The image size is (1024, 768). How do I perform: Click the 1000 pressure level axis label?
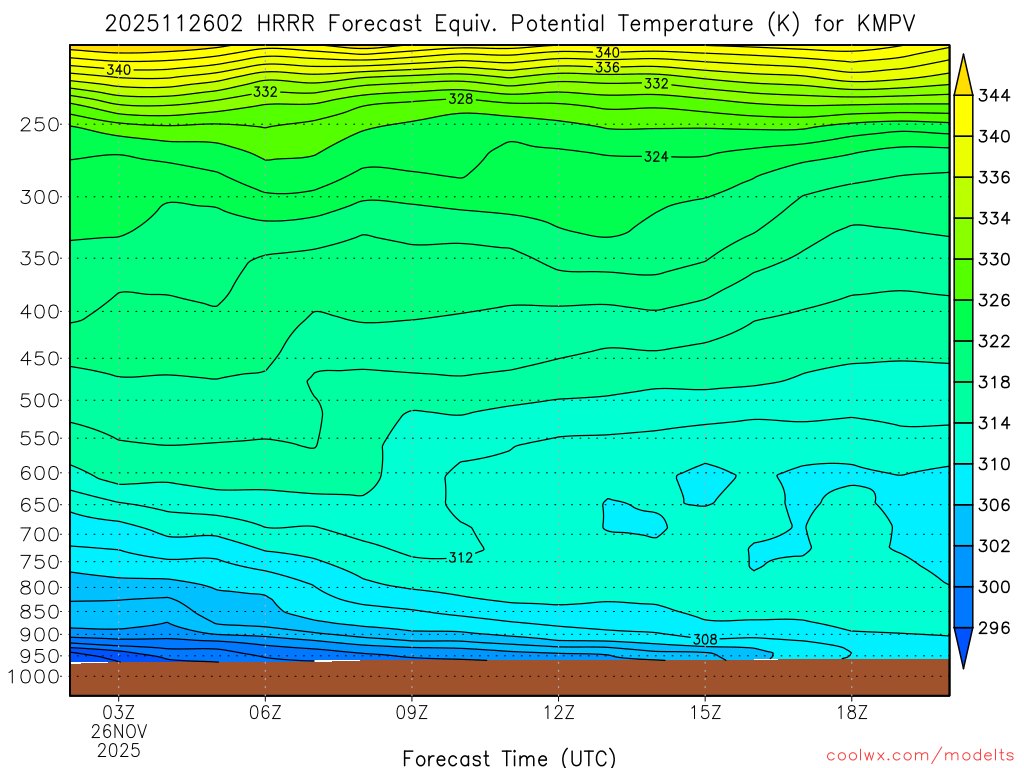coord(34,677)
